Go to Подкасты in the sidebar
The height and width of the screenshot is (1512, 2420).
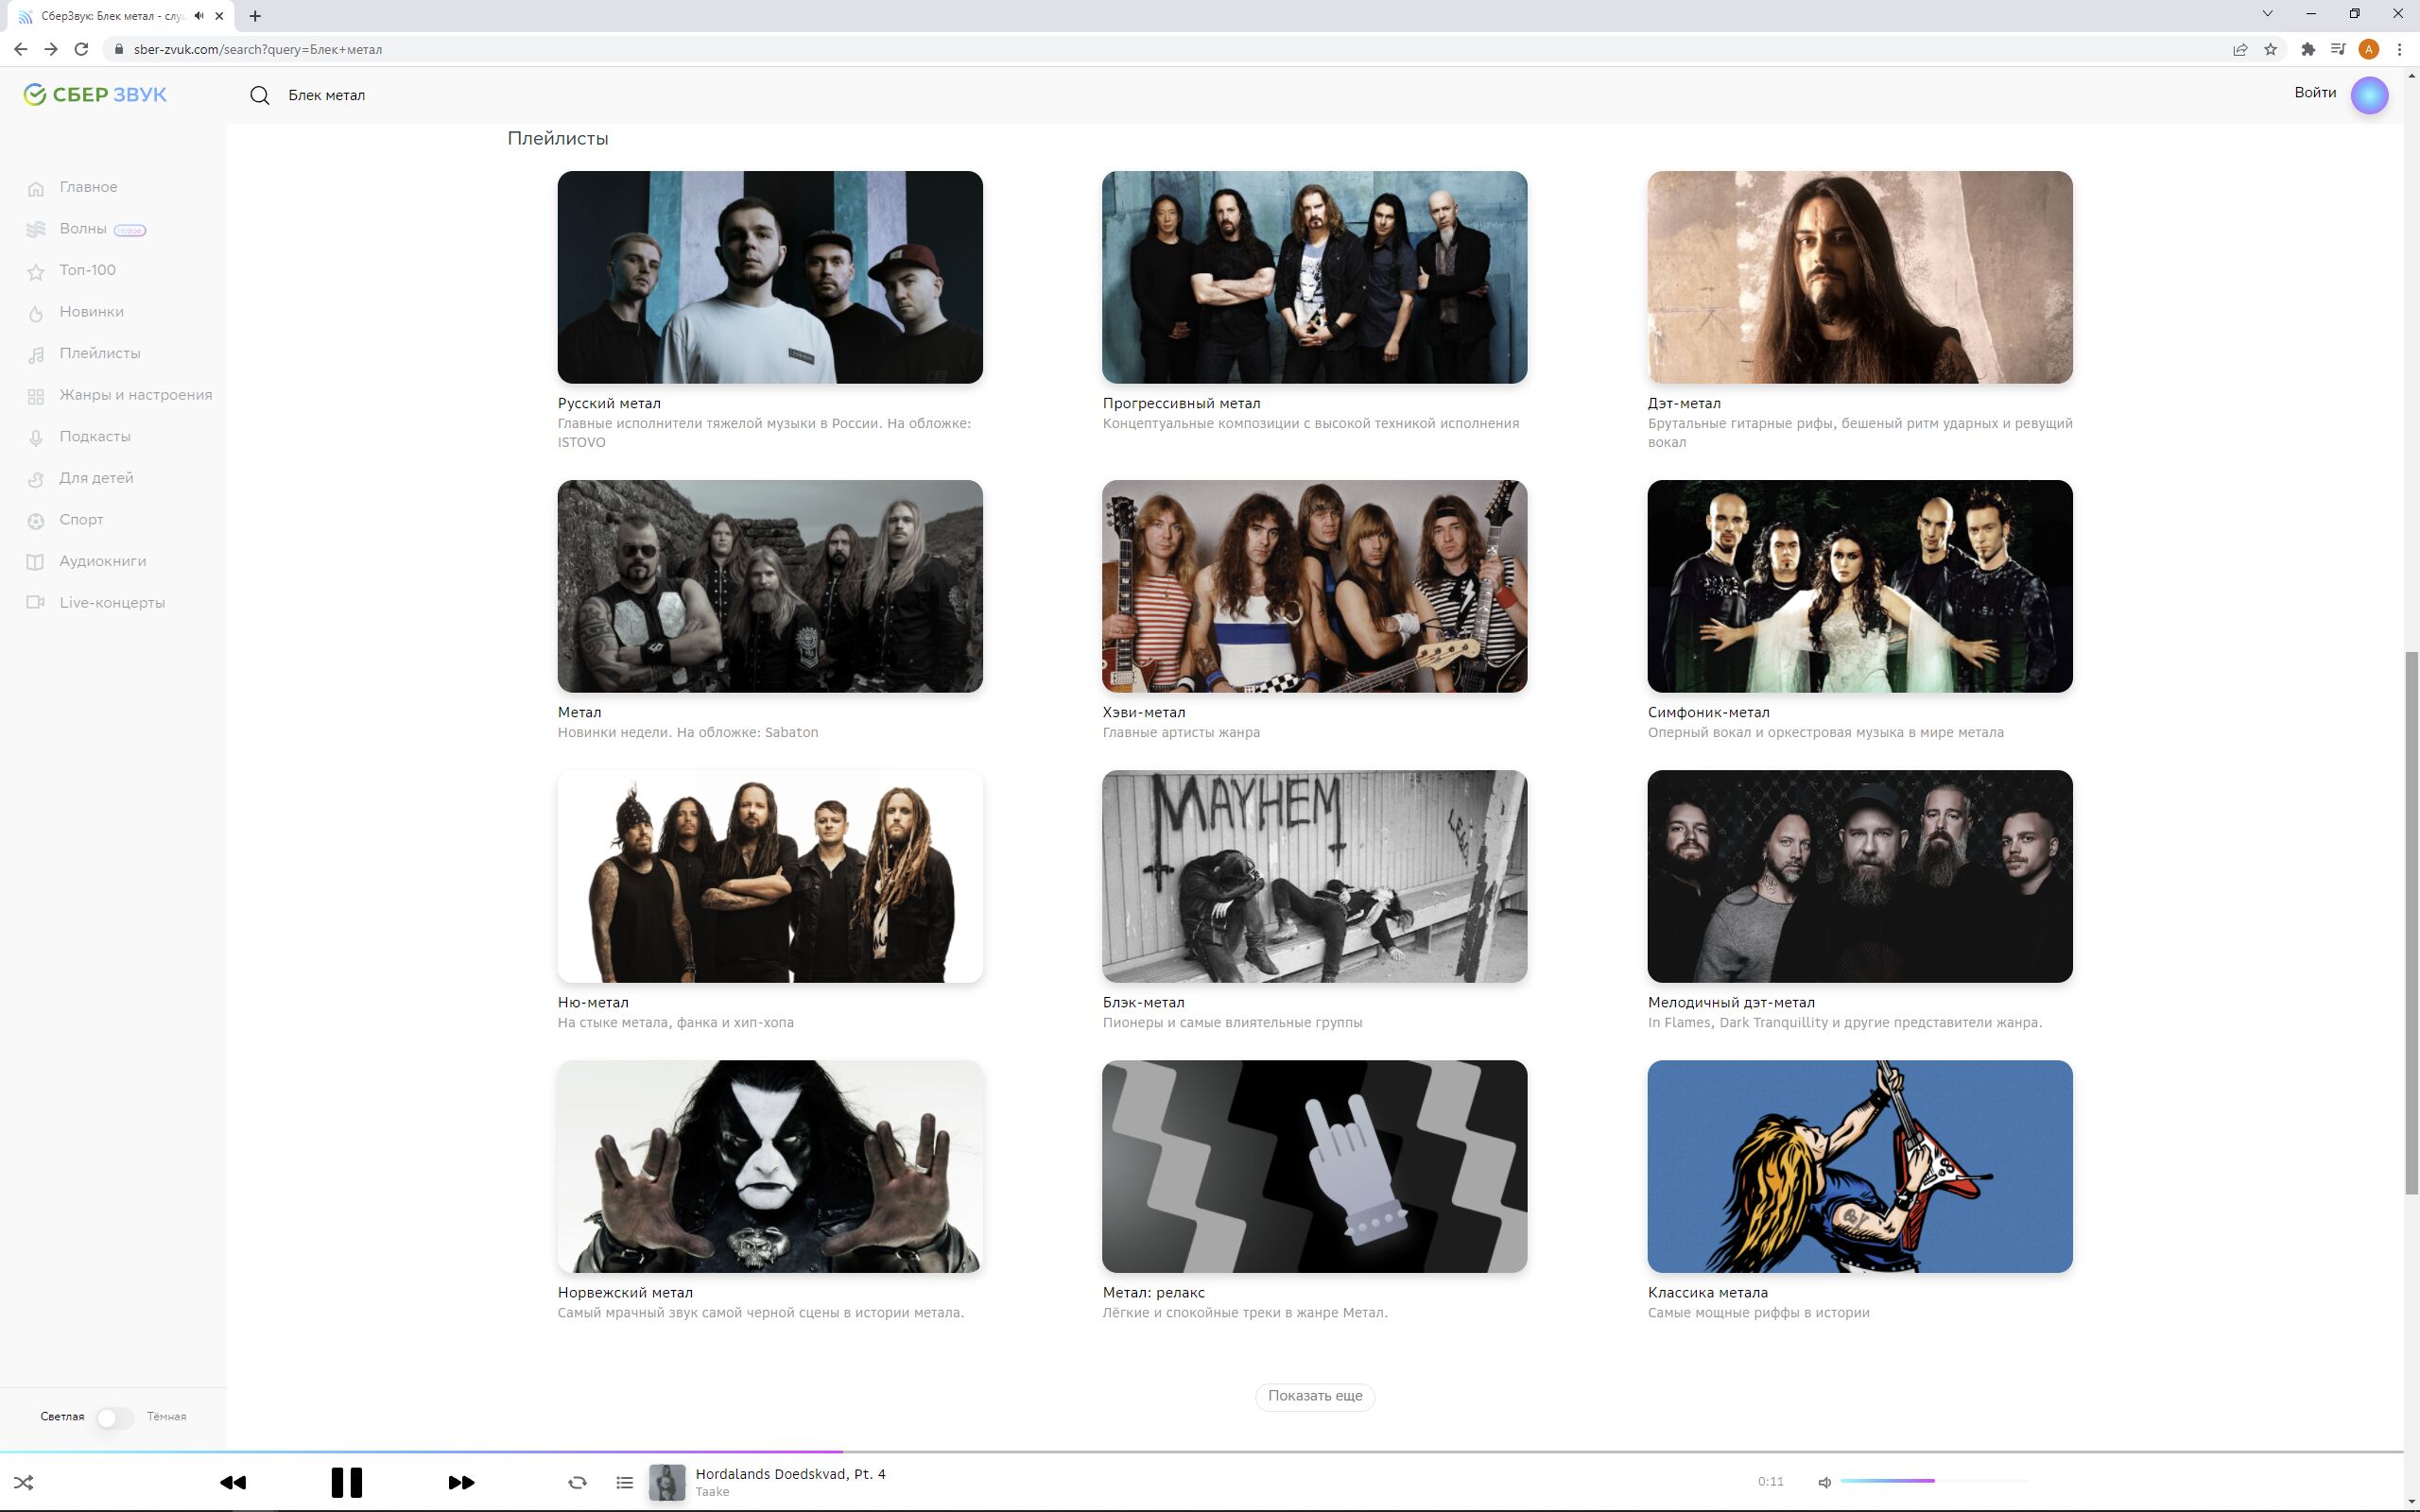pos(94,436)
